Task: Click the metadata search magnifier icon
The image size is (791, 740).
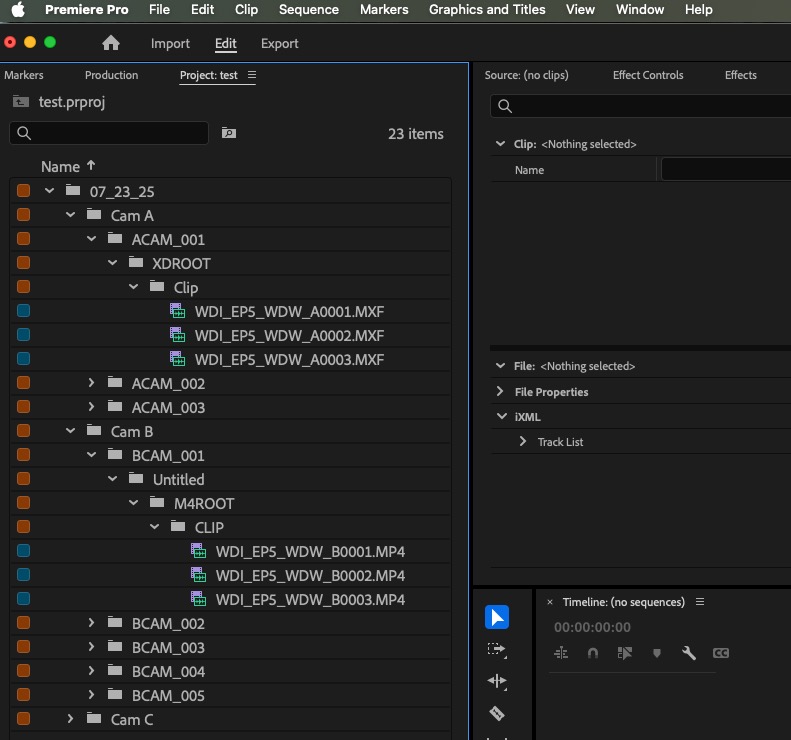Action: [x=505, y=106]
